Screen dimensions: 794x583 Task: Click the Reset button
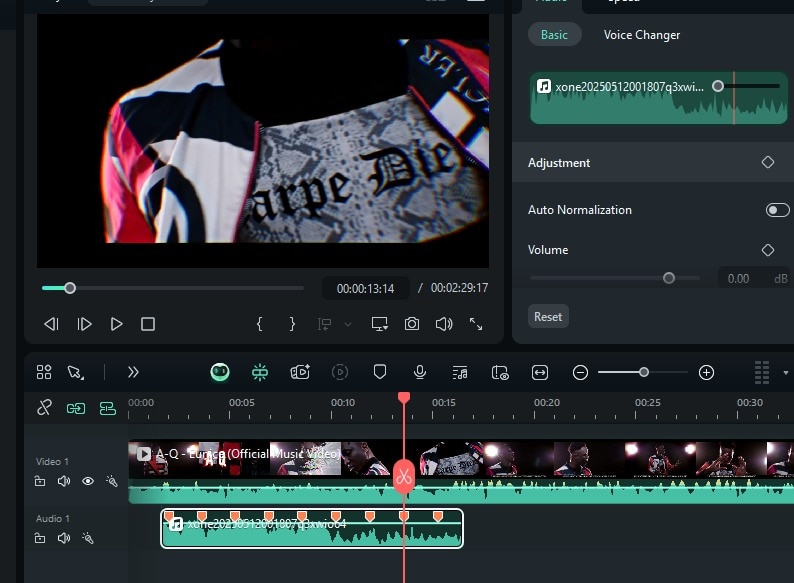tap(548, 317)
